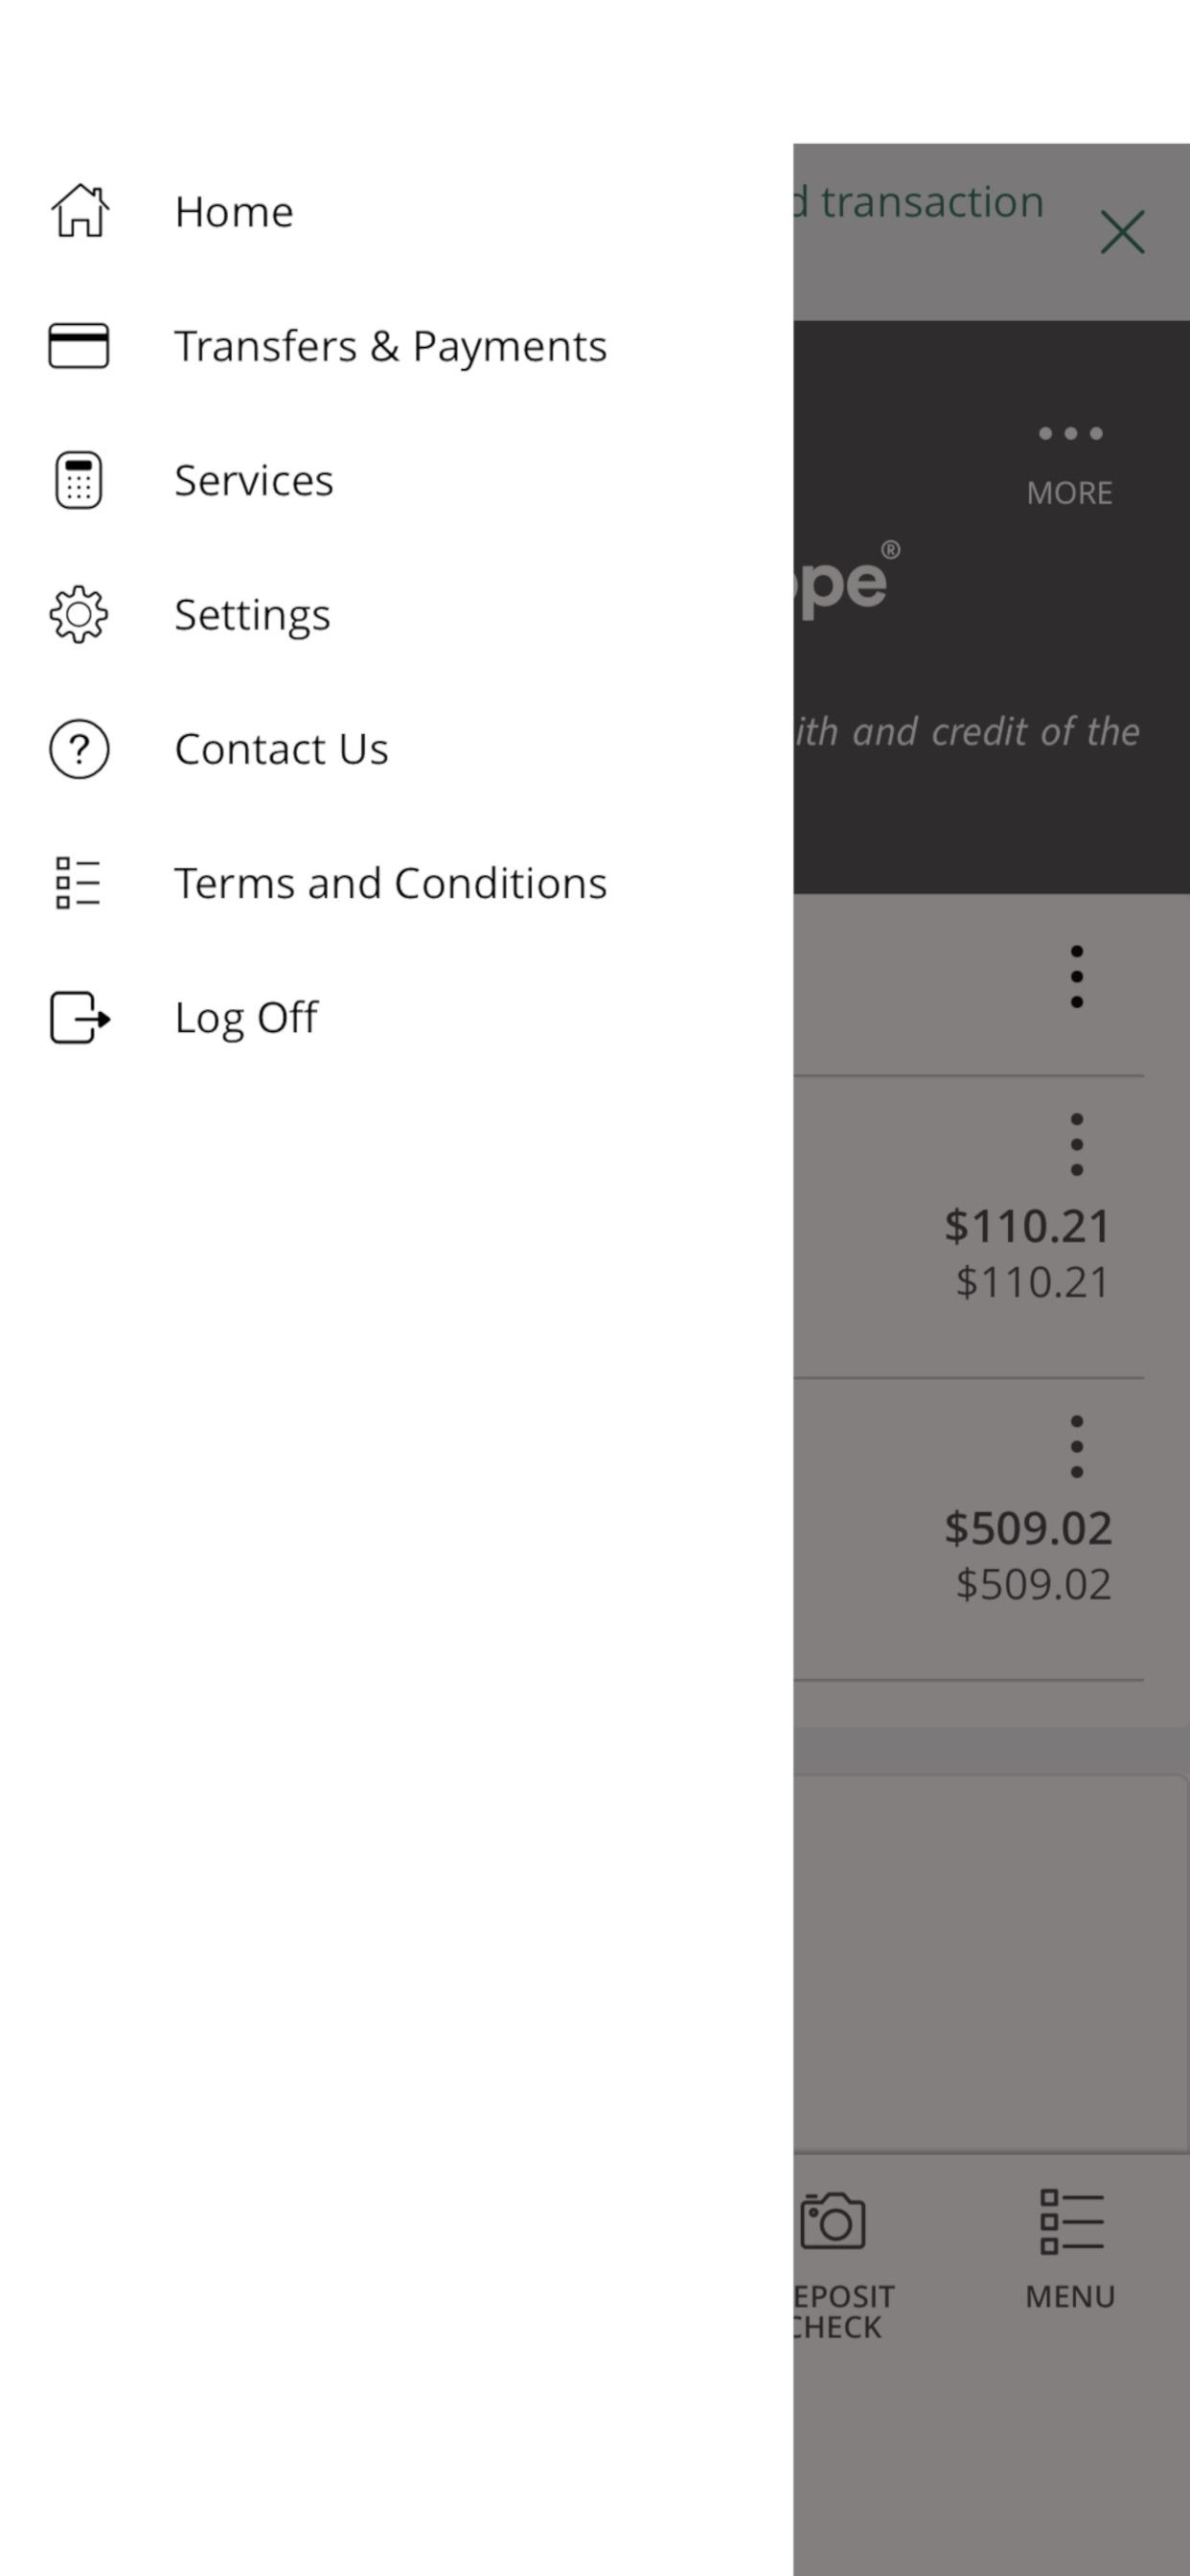Tap the Contact Us question mark icon
The height and width of the screenshot is (2576, 1190).
pos(79,749)
